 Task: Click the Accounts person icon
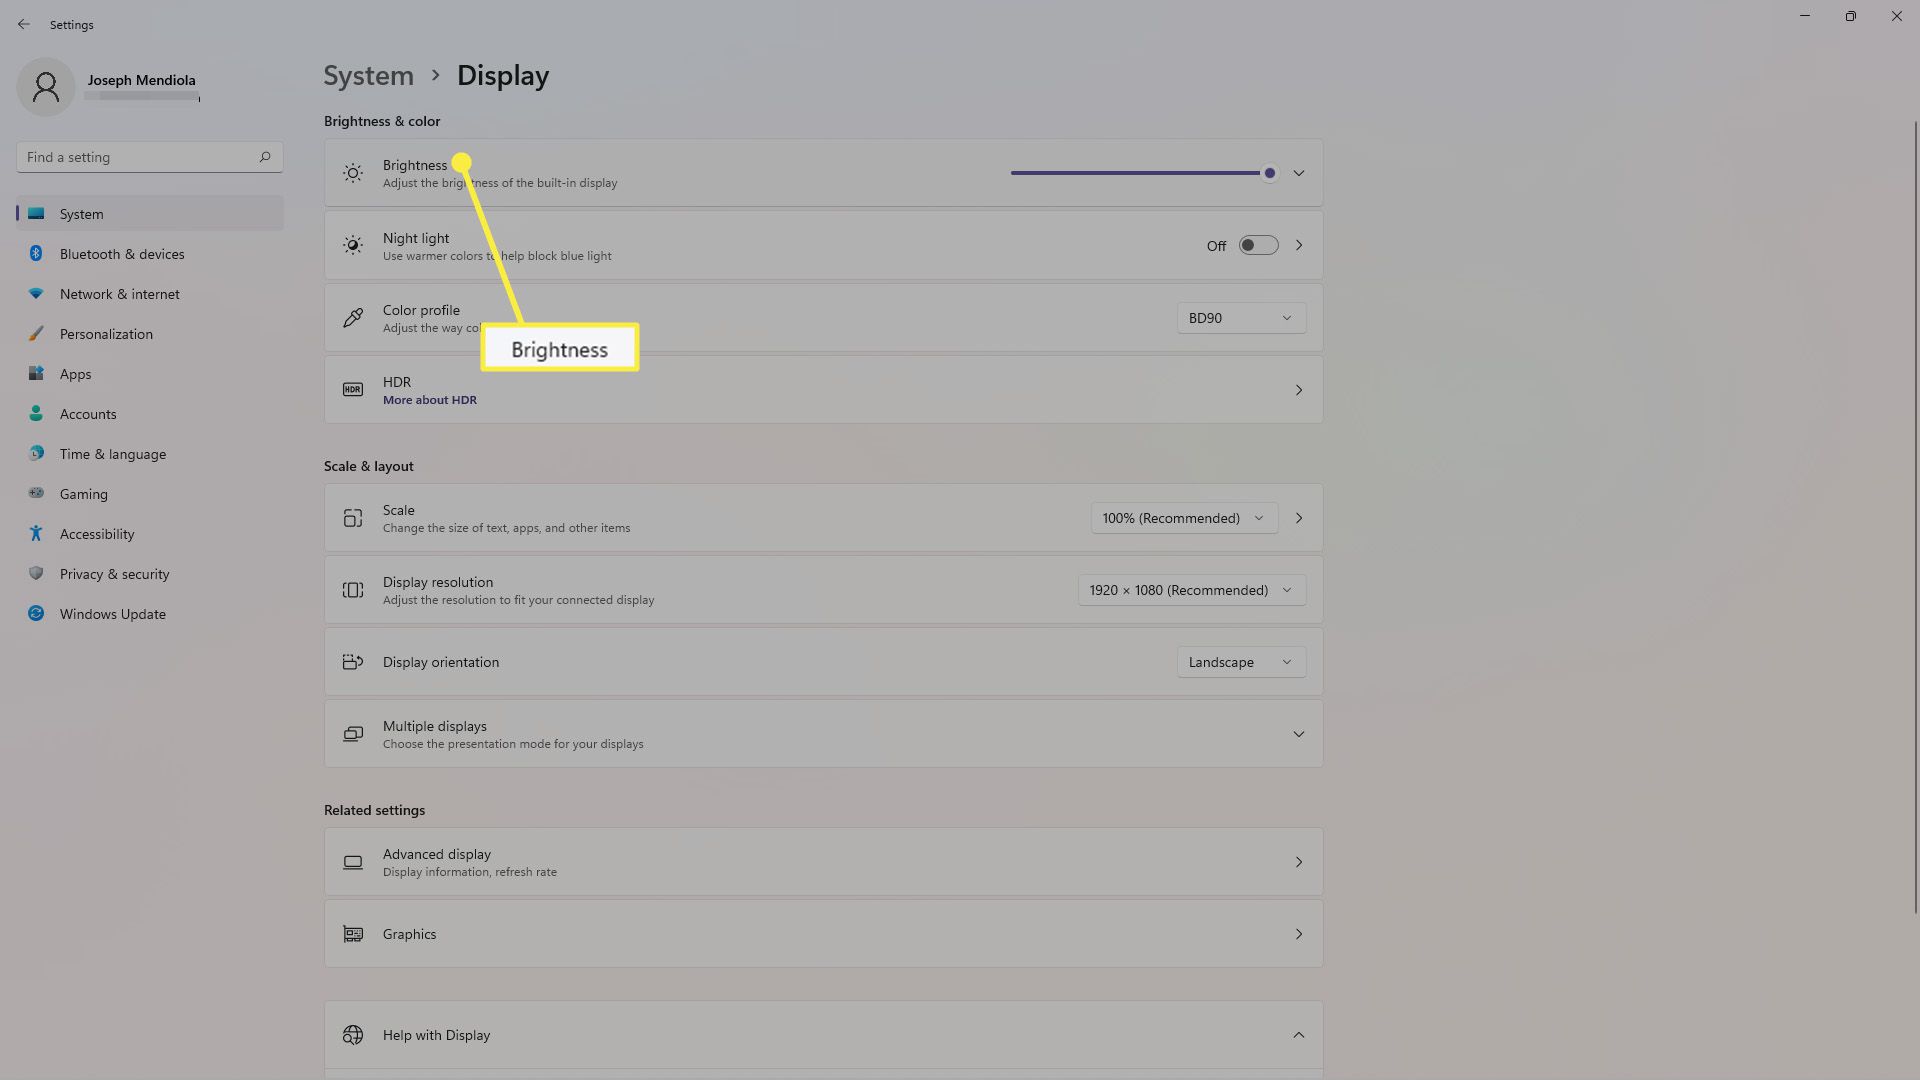click(x=36, y=413)
